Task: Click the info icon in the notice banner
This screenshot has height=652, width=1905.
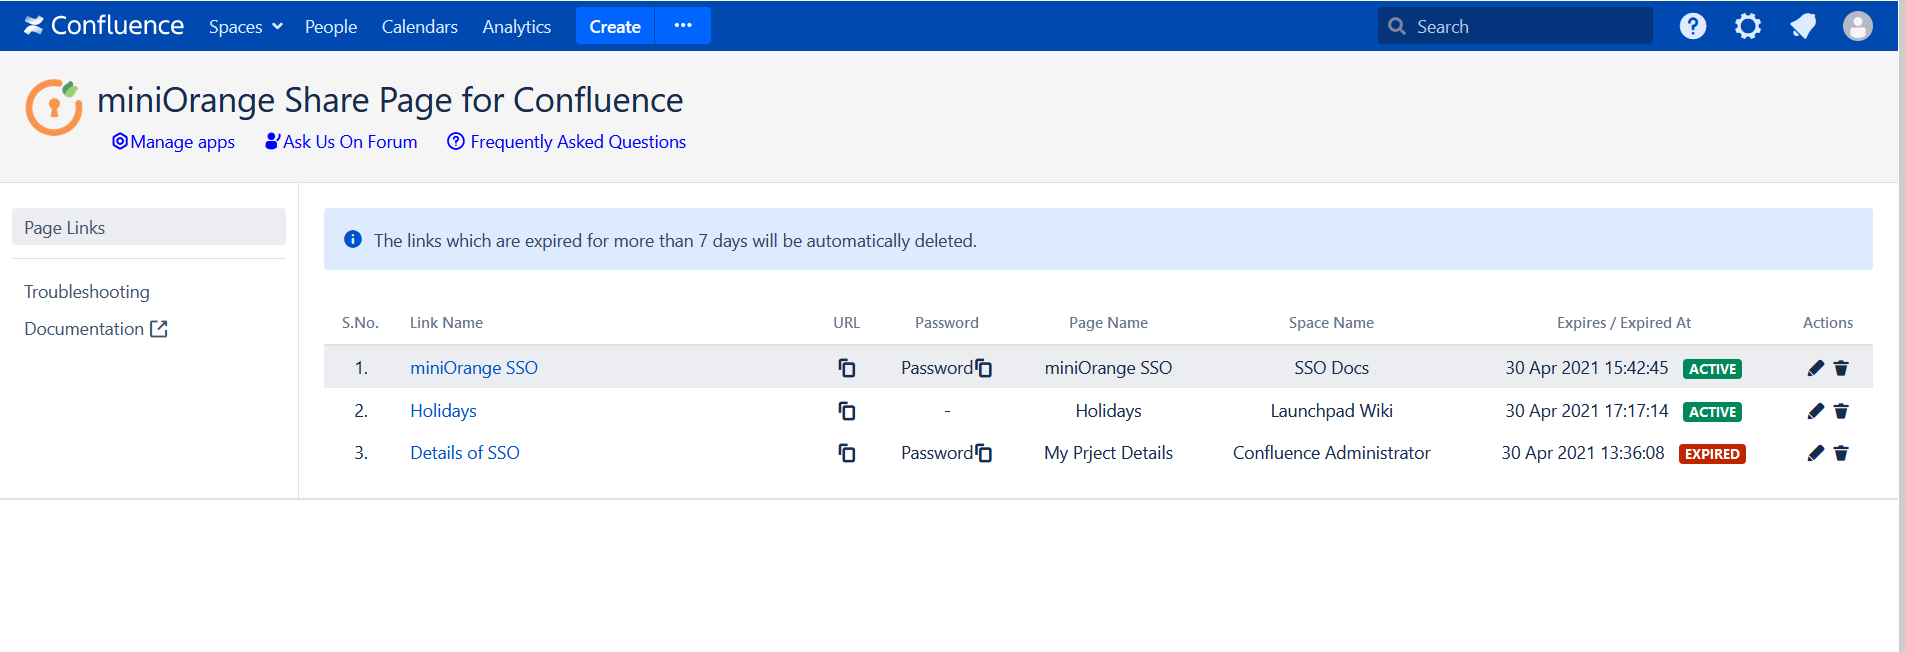Action: click(353, 239)
